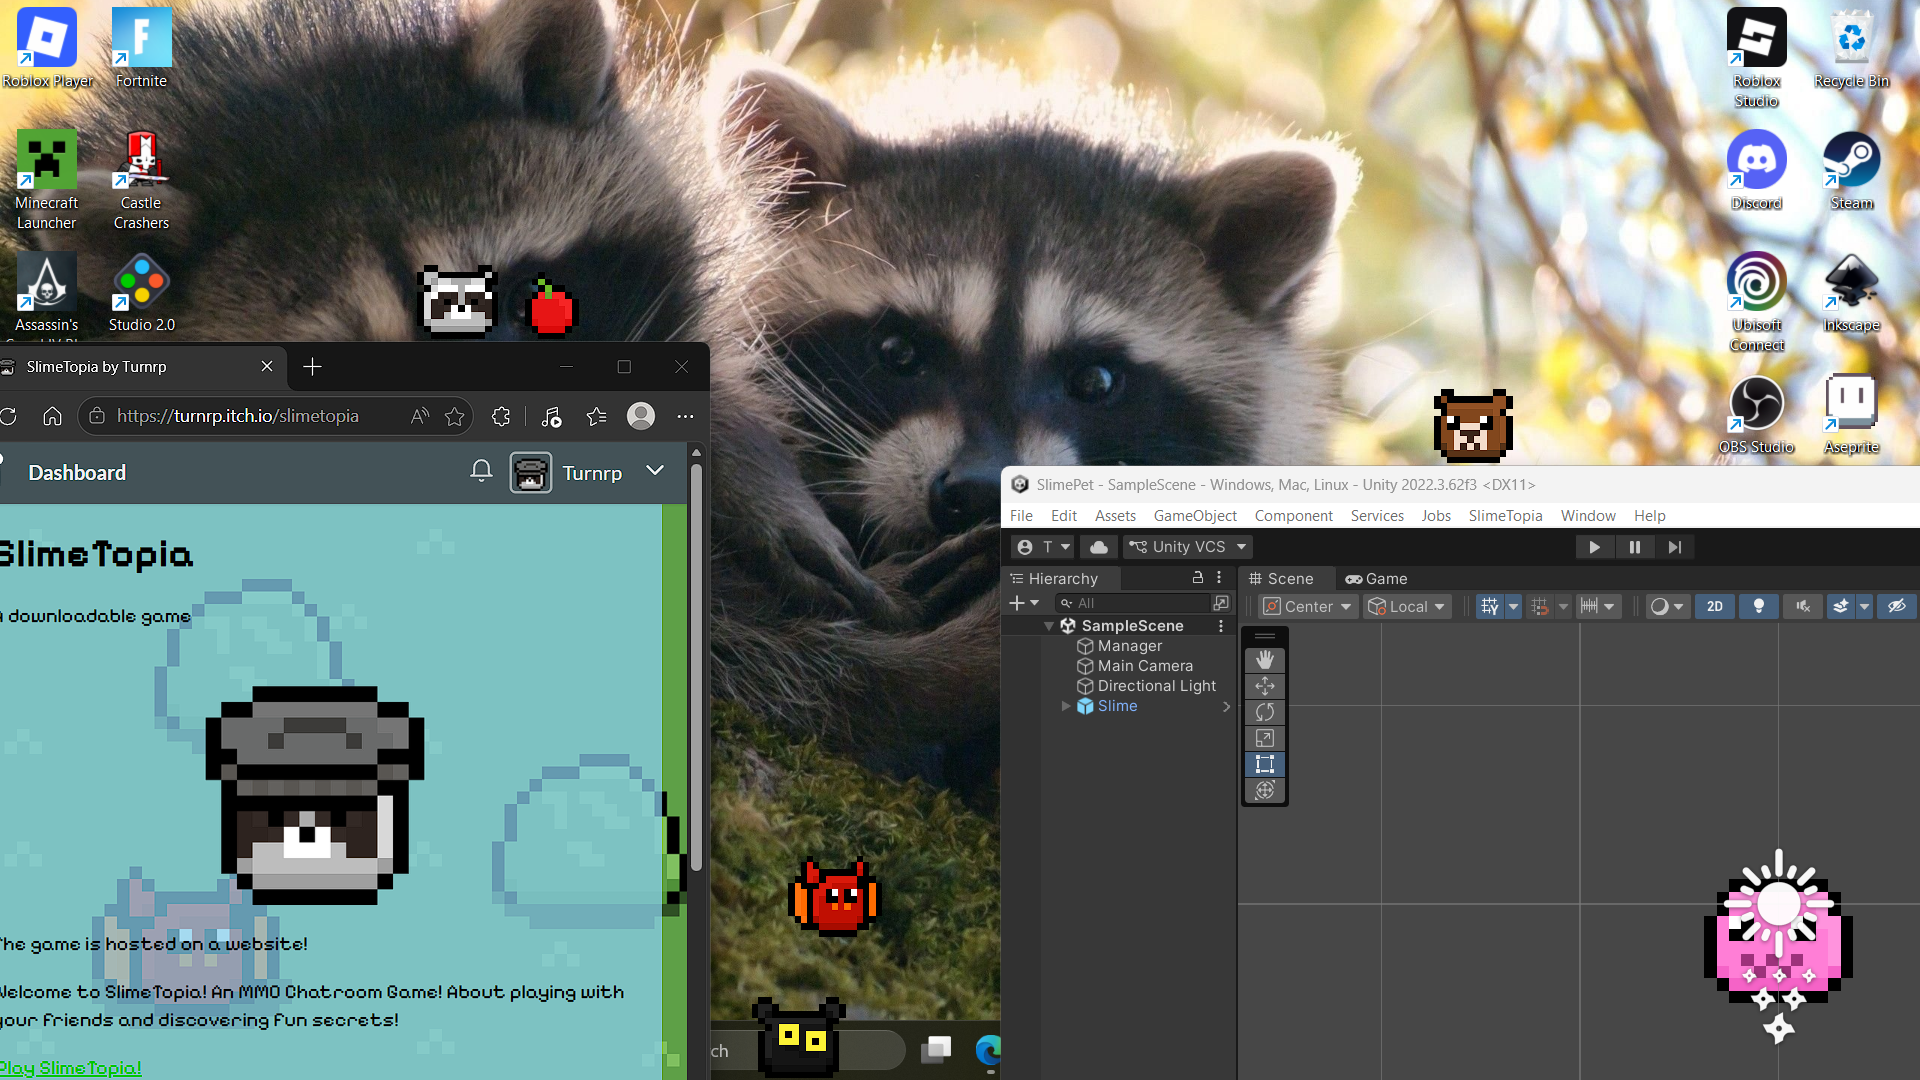Select the Move tool in Scene toolbar
The image size is (1920, 1080).
[x=1264, y=686]
